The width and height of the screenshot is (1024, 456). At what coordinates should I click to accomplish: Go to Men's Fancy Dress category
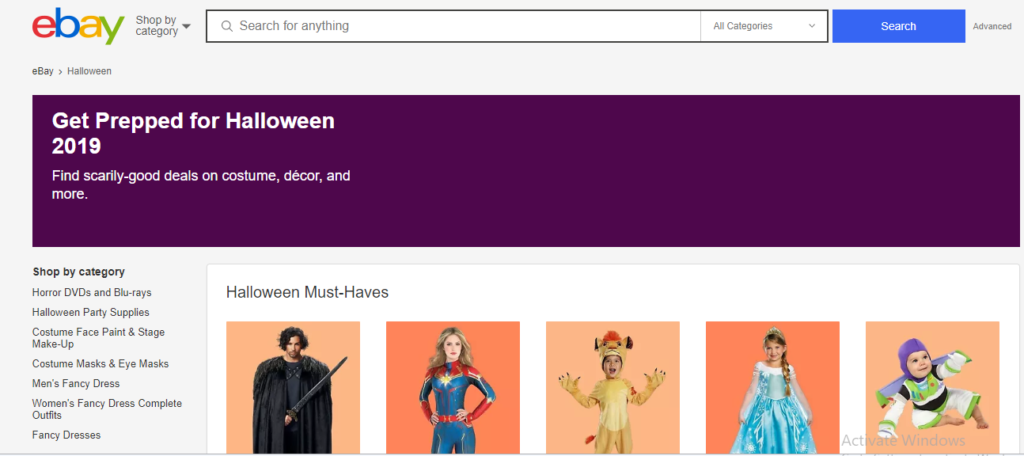click(76, 383)
